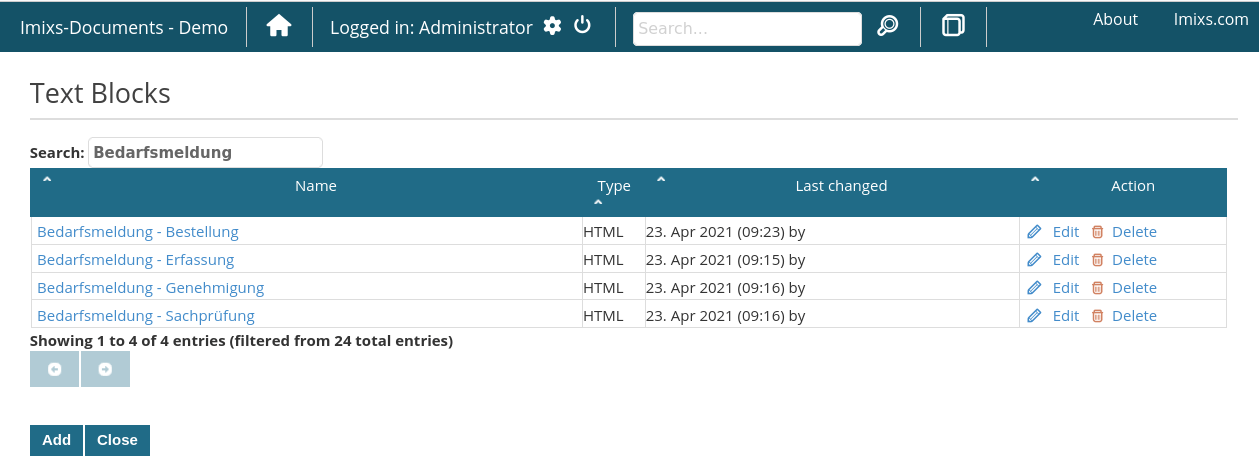Open the About menu item

(1115, 19)
